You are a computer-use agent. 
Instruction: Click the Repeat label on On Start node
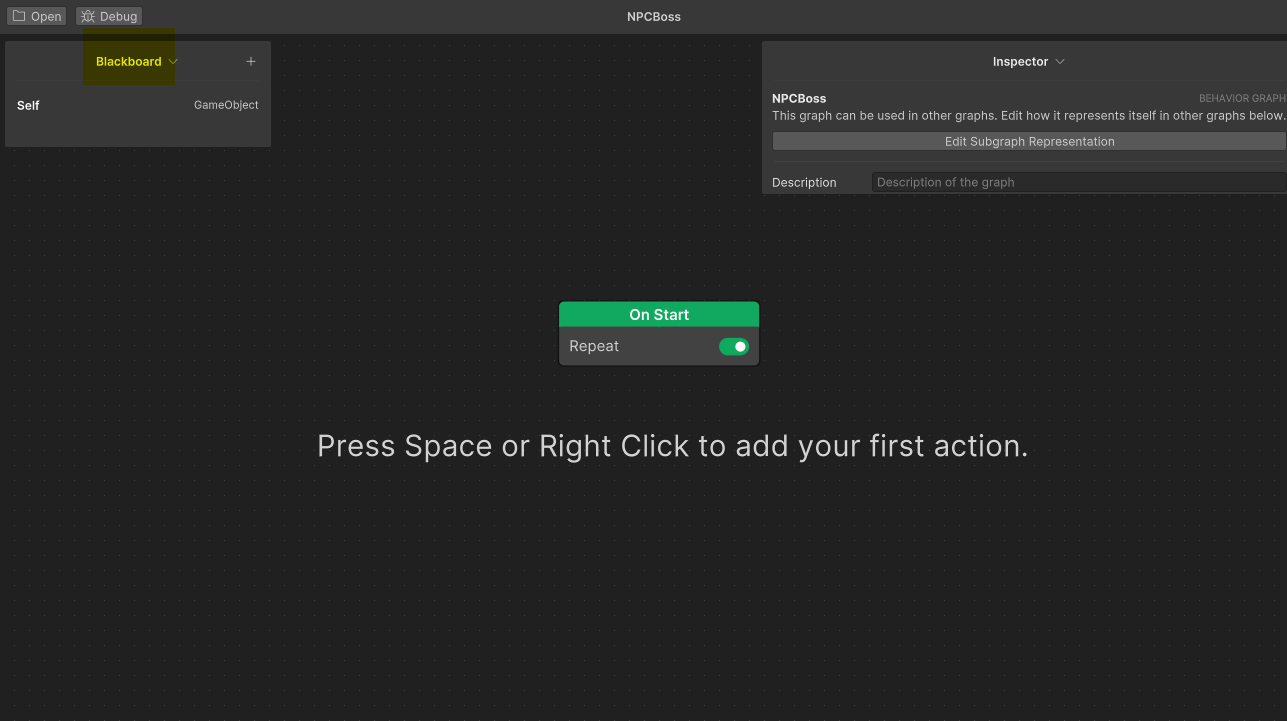594,346
